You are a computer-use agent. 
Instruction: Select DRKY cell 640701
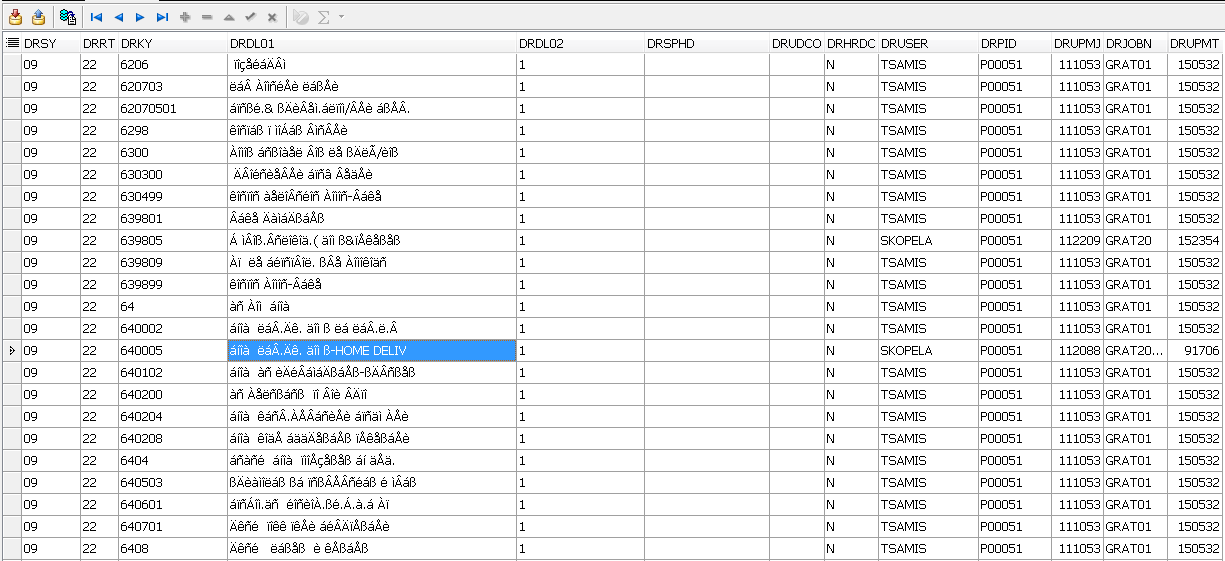coord(172,527)
